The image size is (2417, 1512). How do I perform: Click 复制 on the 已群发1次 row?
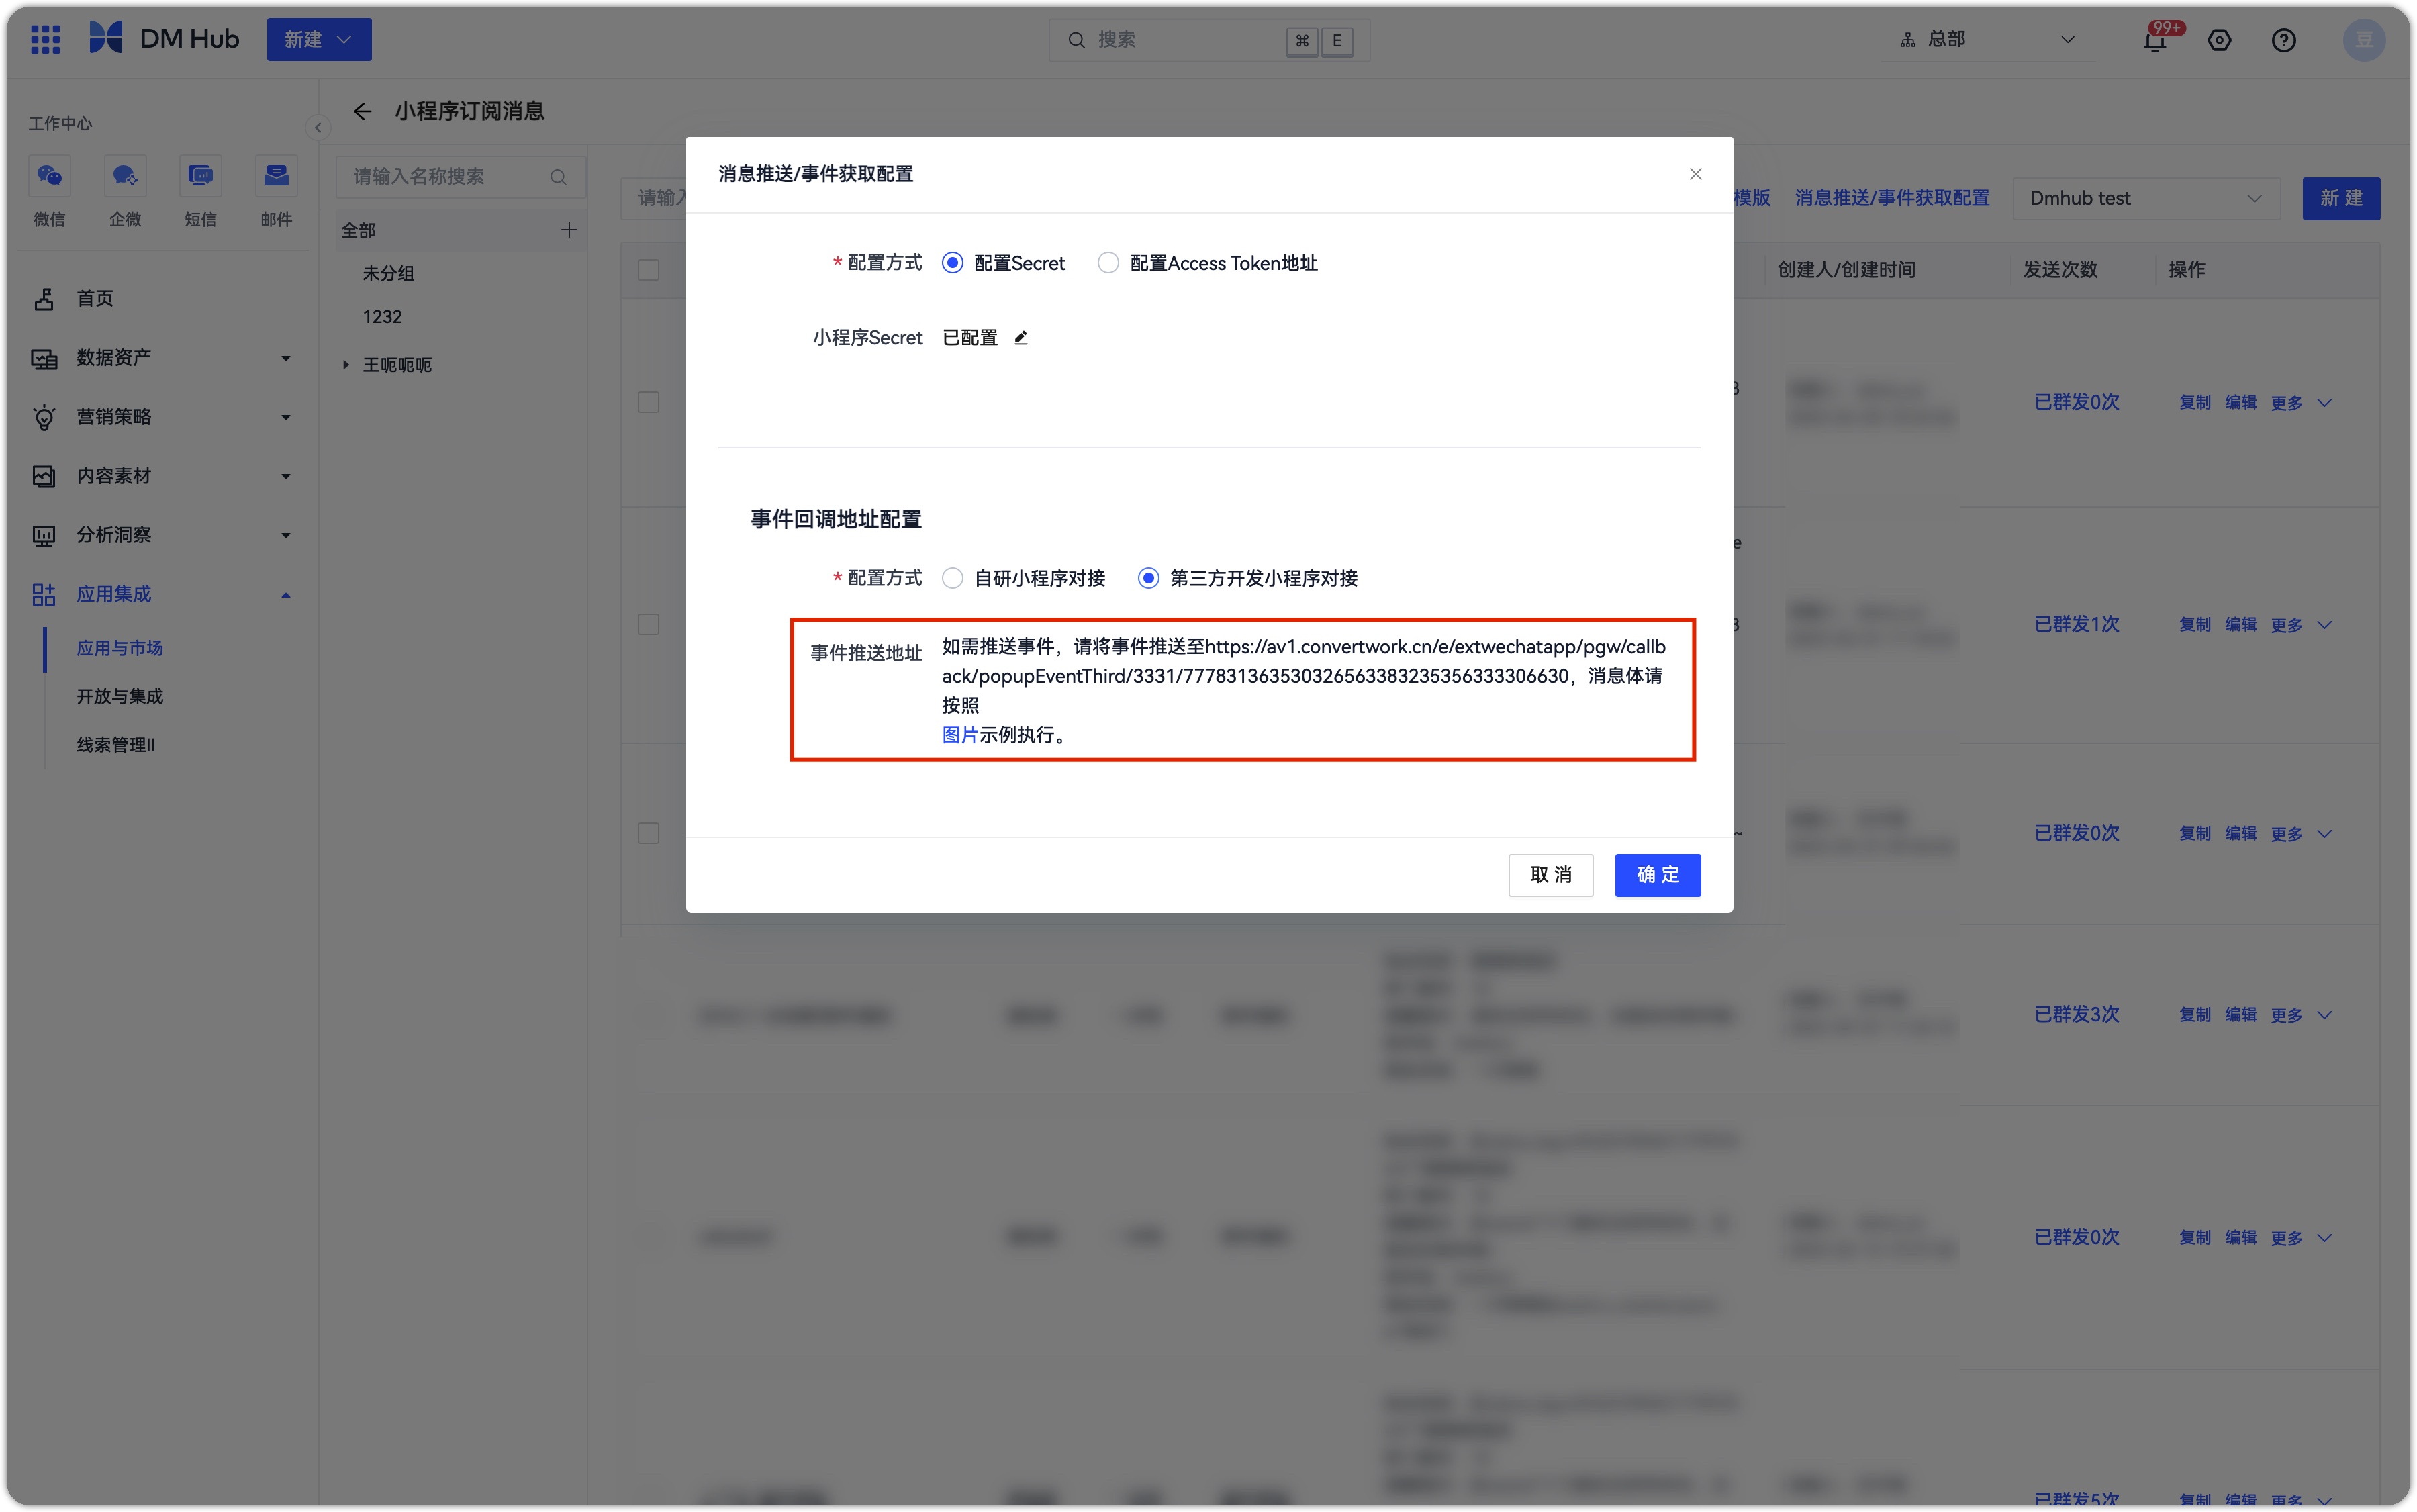click(2194, 624)
